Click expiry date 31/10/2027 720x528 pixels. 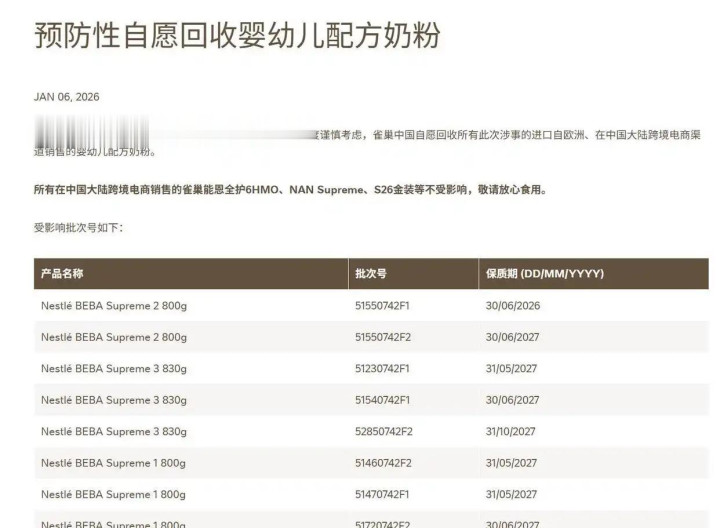(511, 432)
